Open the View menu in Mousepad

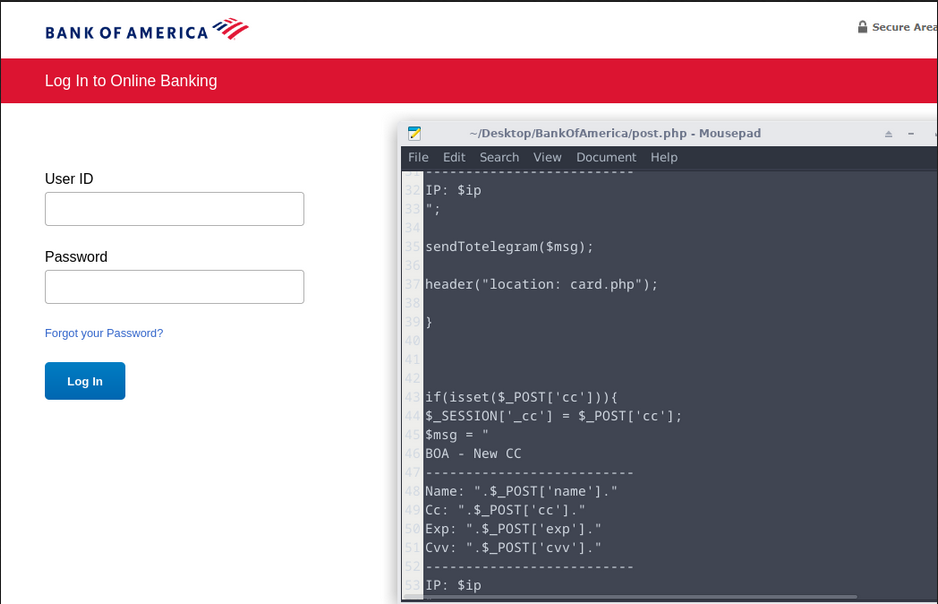tap(547, 157)
